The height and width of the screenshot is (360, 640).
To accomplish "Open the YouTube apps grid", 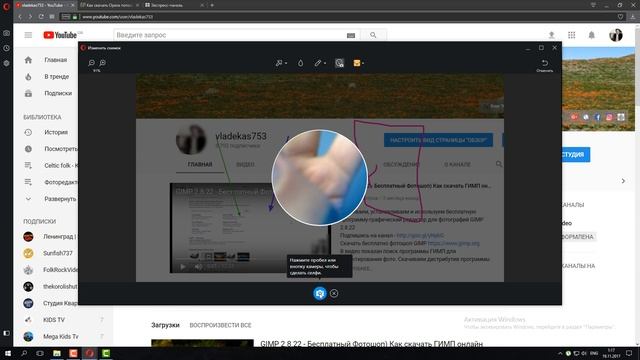I will (x=571, y=35).
